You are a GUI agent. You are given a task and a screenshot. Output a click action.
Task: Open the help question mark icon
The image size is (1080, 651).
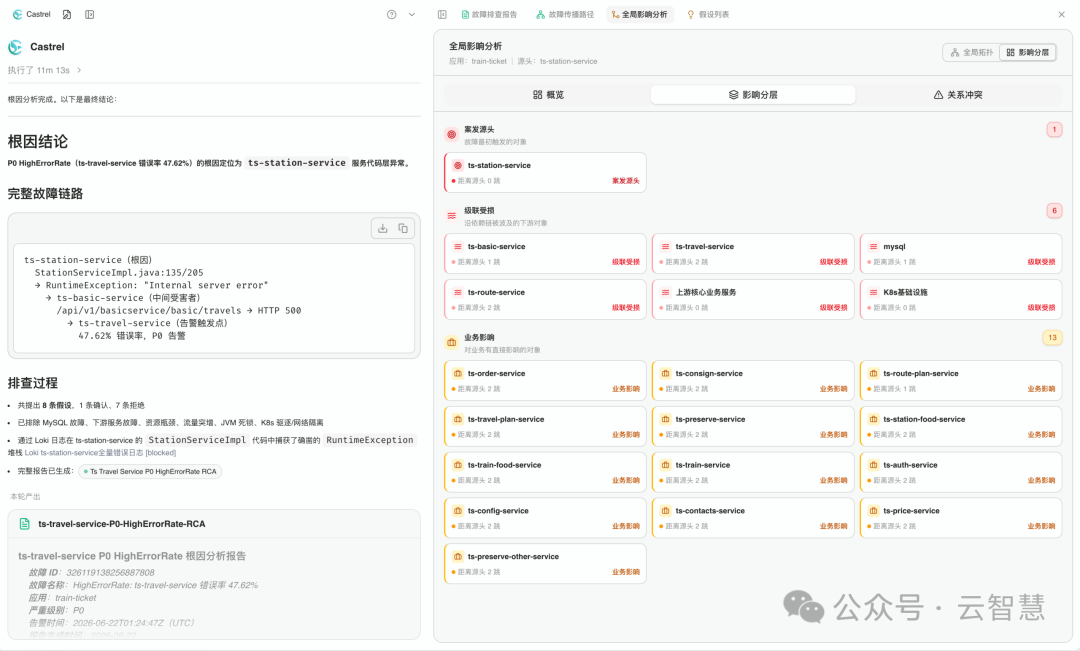tap(391, 14)
